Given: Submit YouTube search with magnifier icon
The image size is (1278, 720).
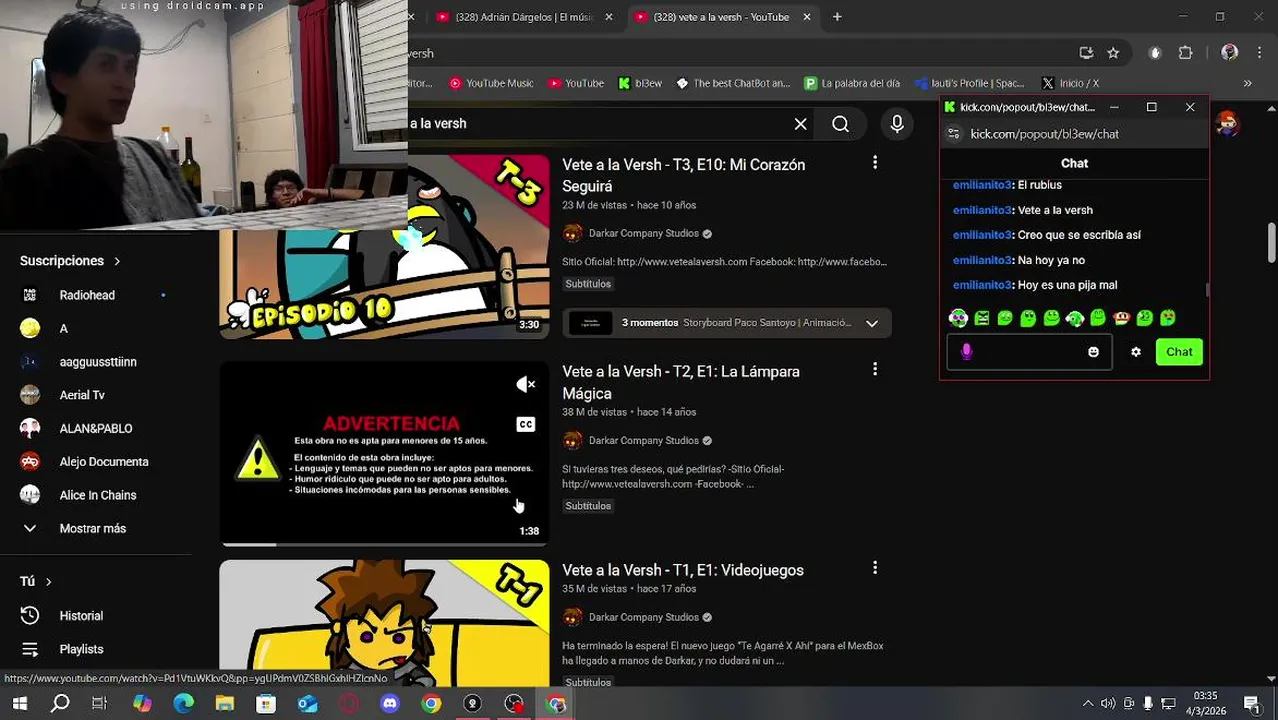Looking at the screenshot, I should coord(840,124).
